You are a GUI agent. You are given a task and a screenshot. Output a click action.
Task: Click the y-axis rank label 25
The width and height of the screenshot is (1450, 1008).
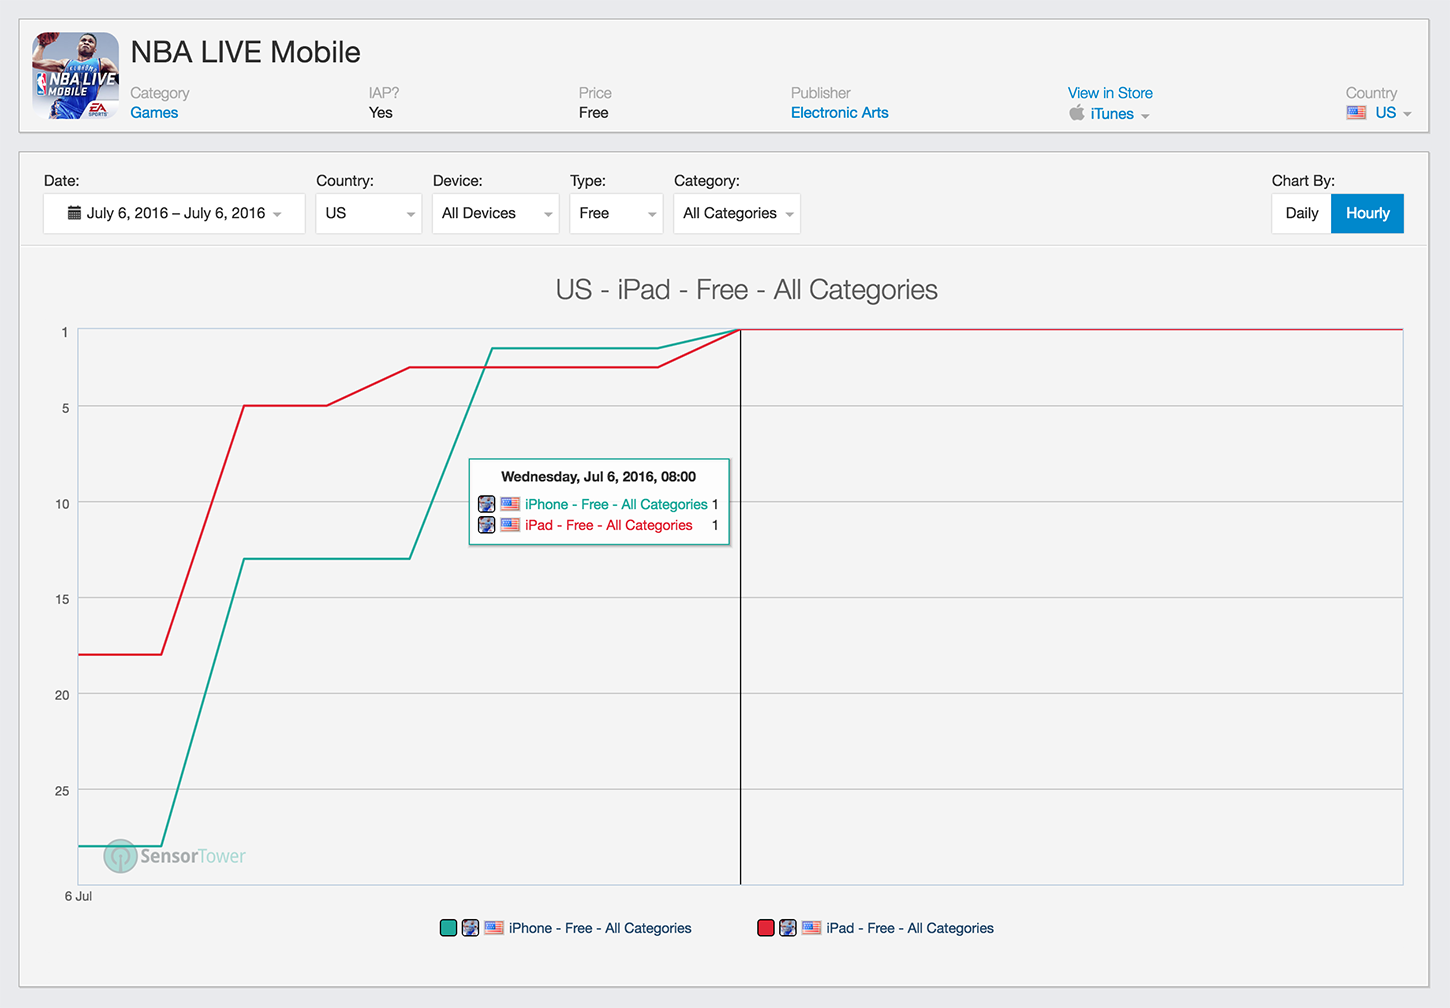(62, 791)
